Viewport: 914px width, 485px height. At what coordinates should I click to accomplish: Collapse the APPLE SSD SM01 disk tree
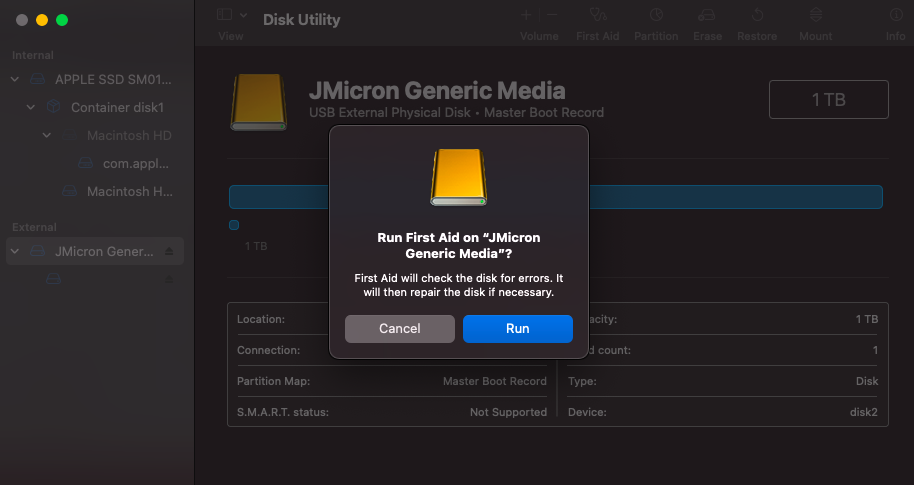(15, 79)
